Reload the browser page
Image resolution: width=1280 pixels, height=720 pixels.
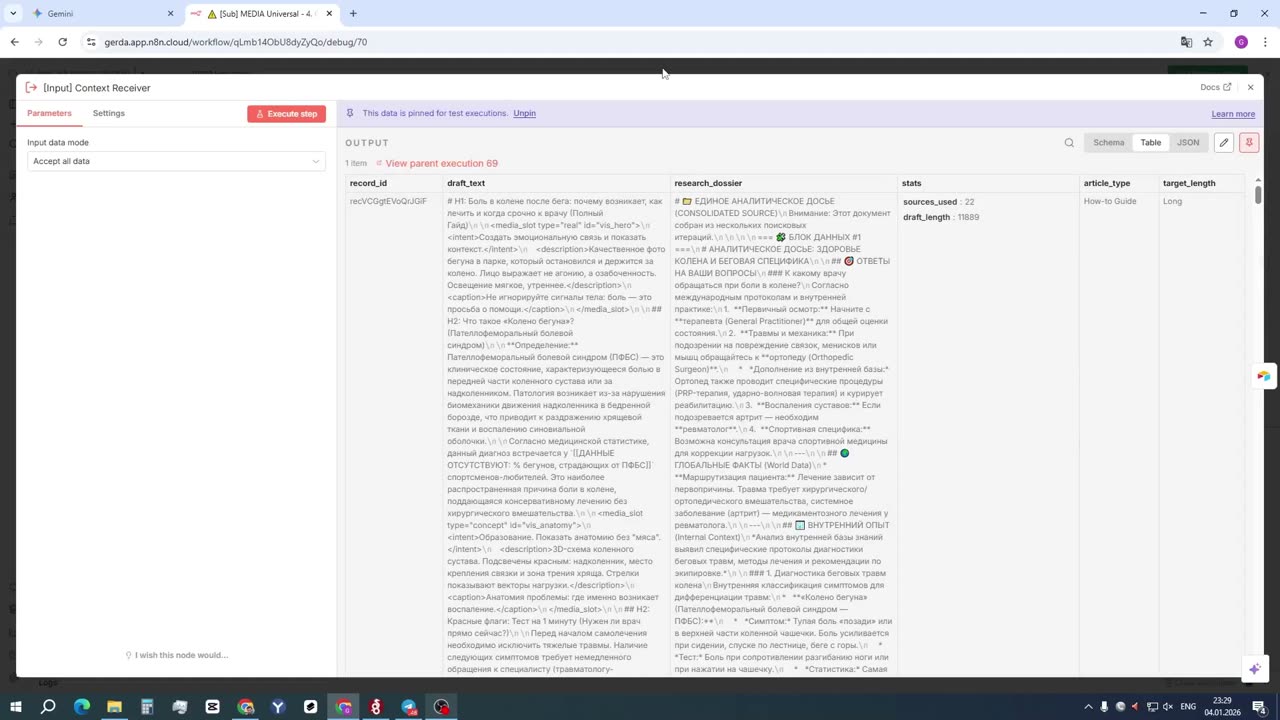[x=62, y=42]
